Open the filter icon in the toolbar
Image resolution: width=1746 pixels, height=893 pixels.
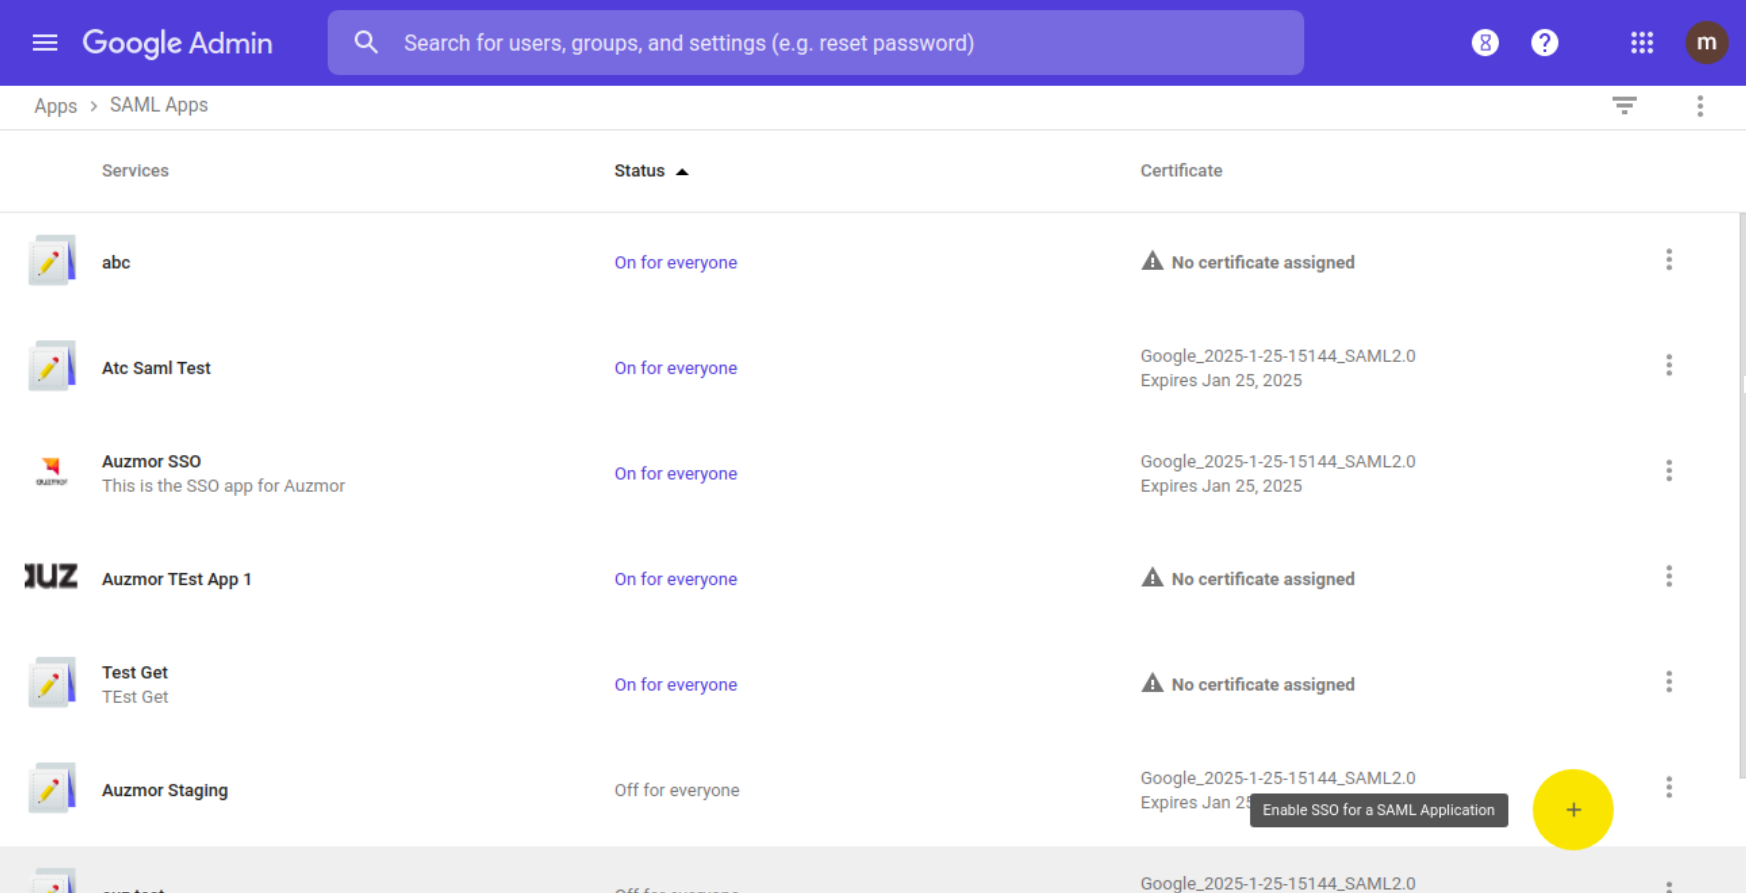[x=1624, y=106]
